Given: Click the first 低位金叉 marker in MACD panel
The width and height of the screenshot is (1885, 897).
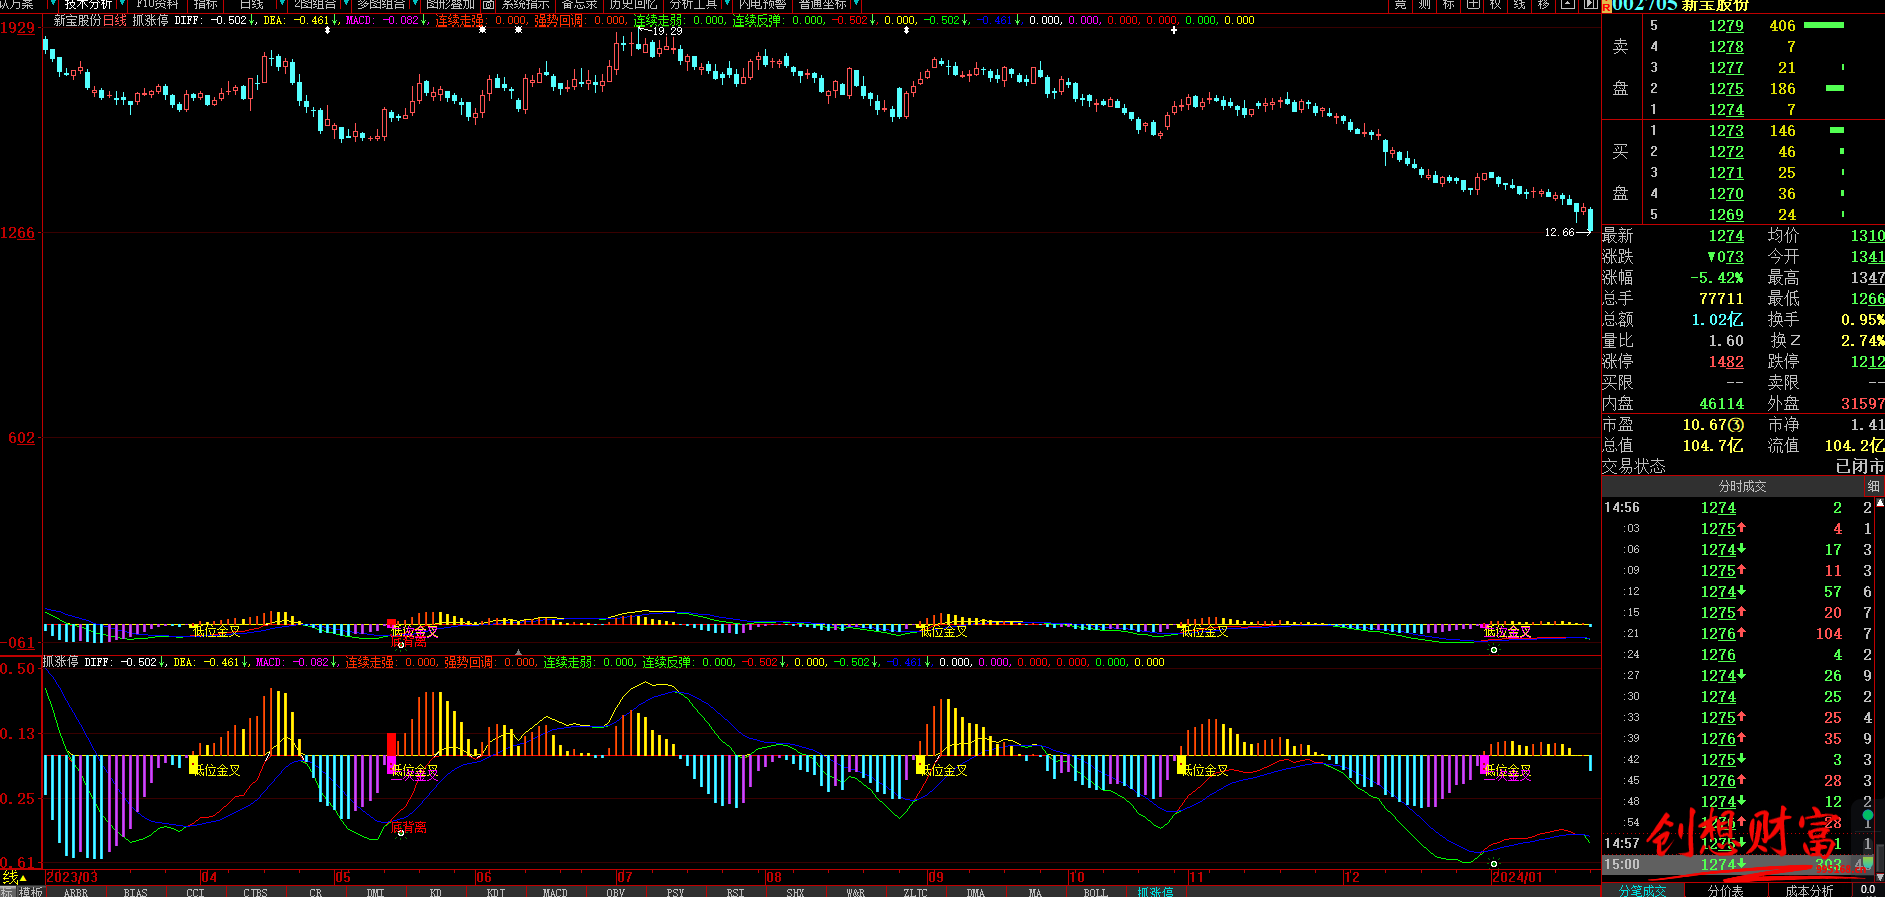Looking at the screenshot, I should (x=217, y=770).
